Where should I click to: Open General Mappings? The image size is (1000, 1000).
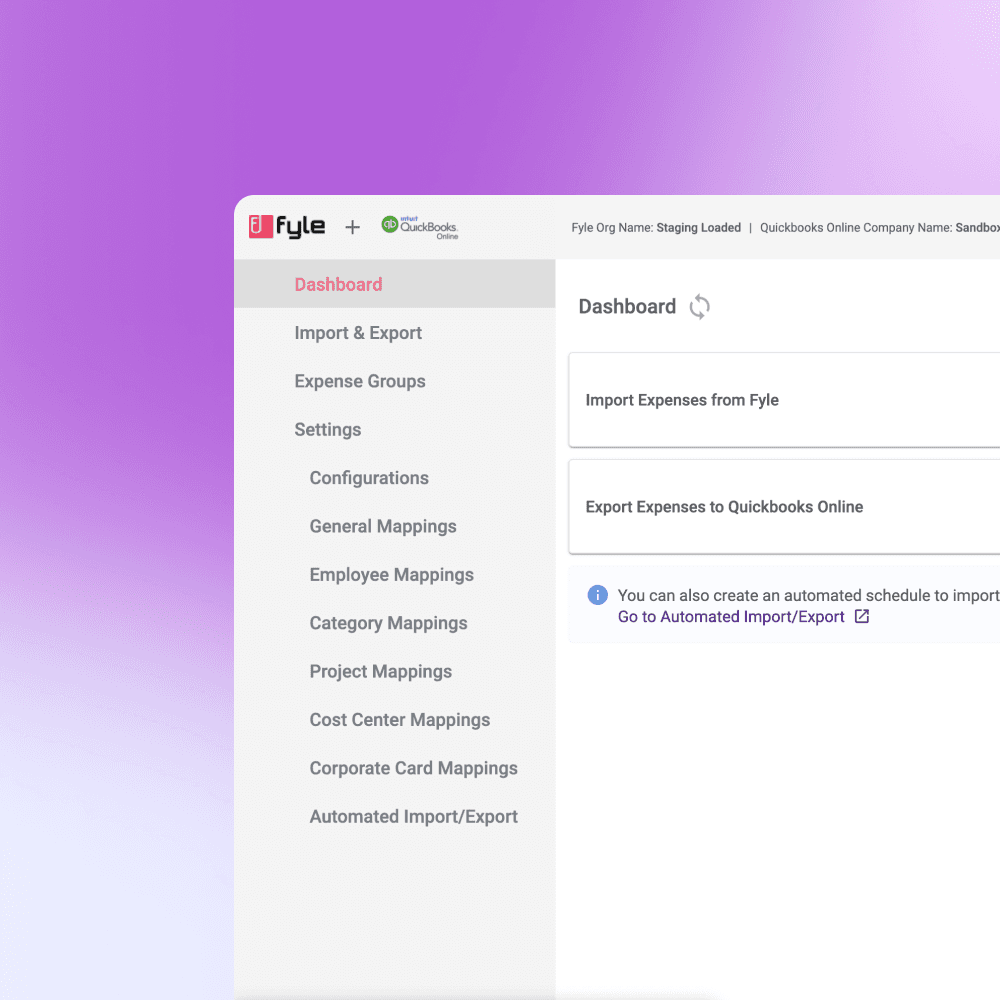(383, 527)
